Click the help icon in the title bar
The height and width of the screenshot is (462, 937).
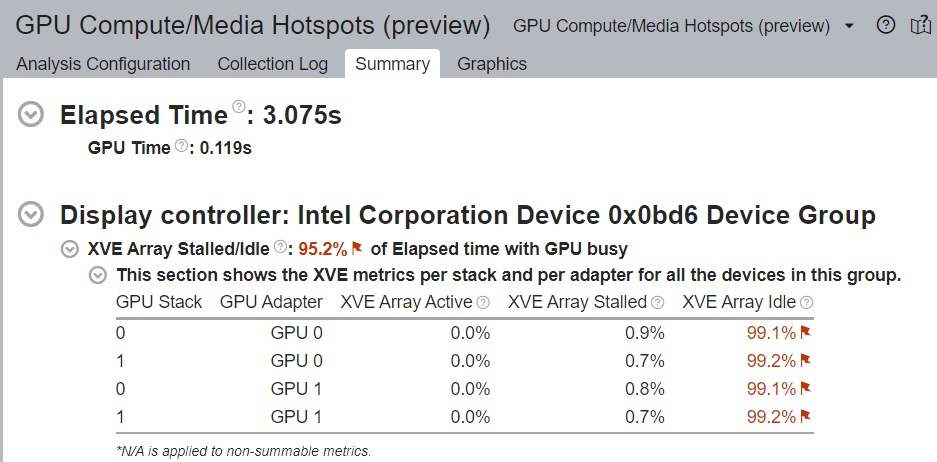coord(885,25)
